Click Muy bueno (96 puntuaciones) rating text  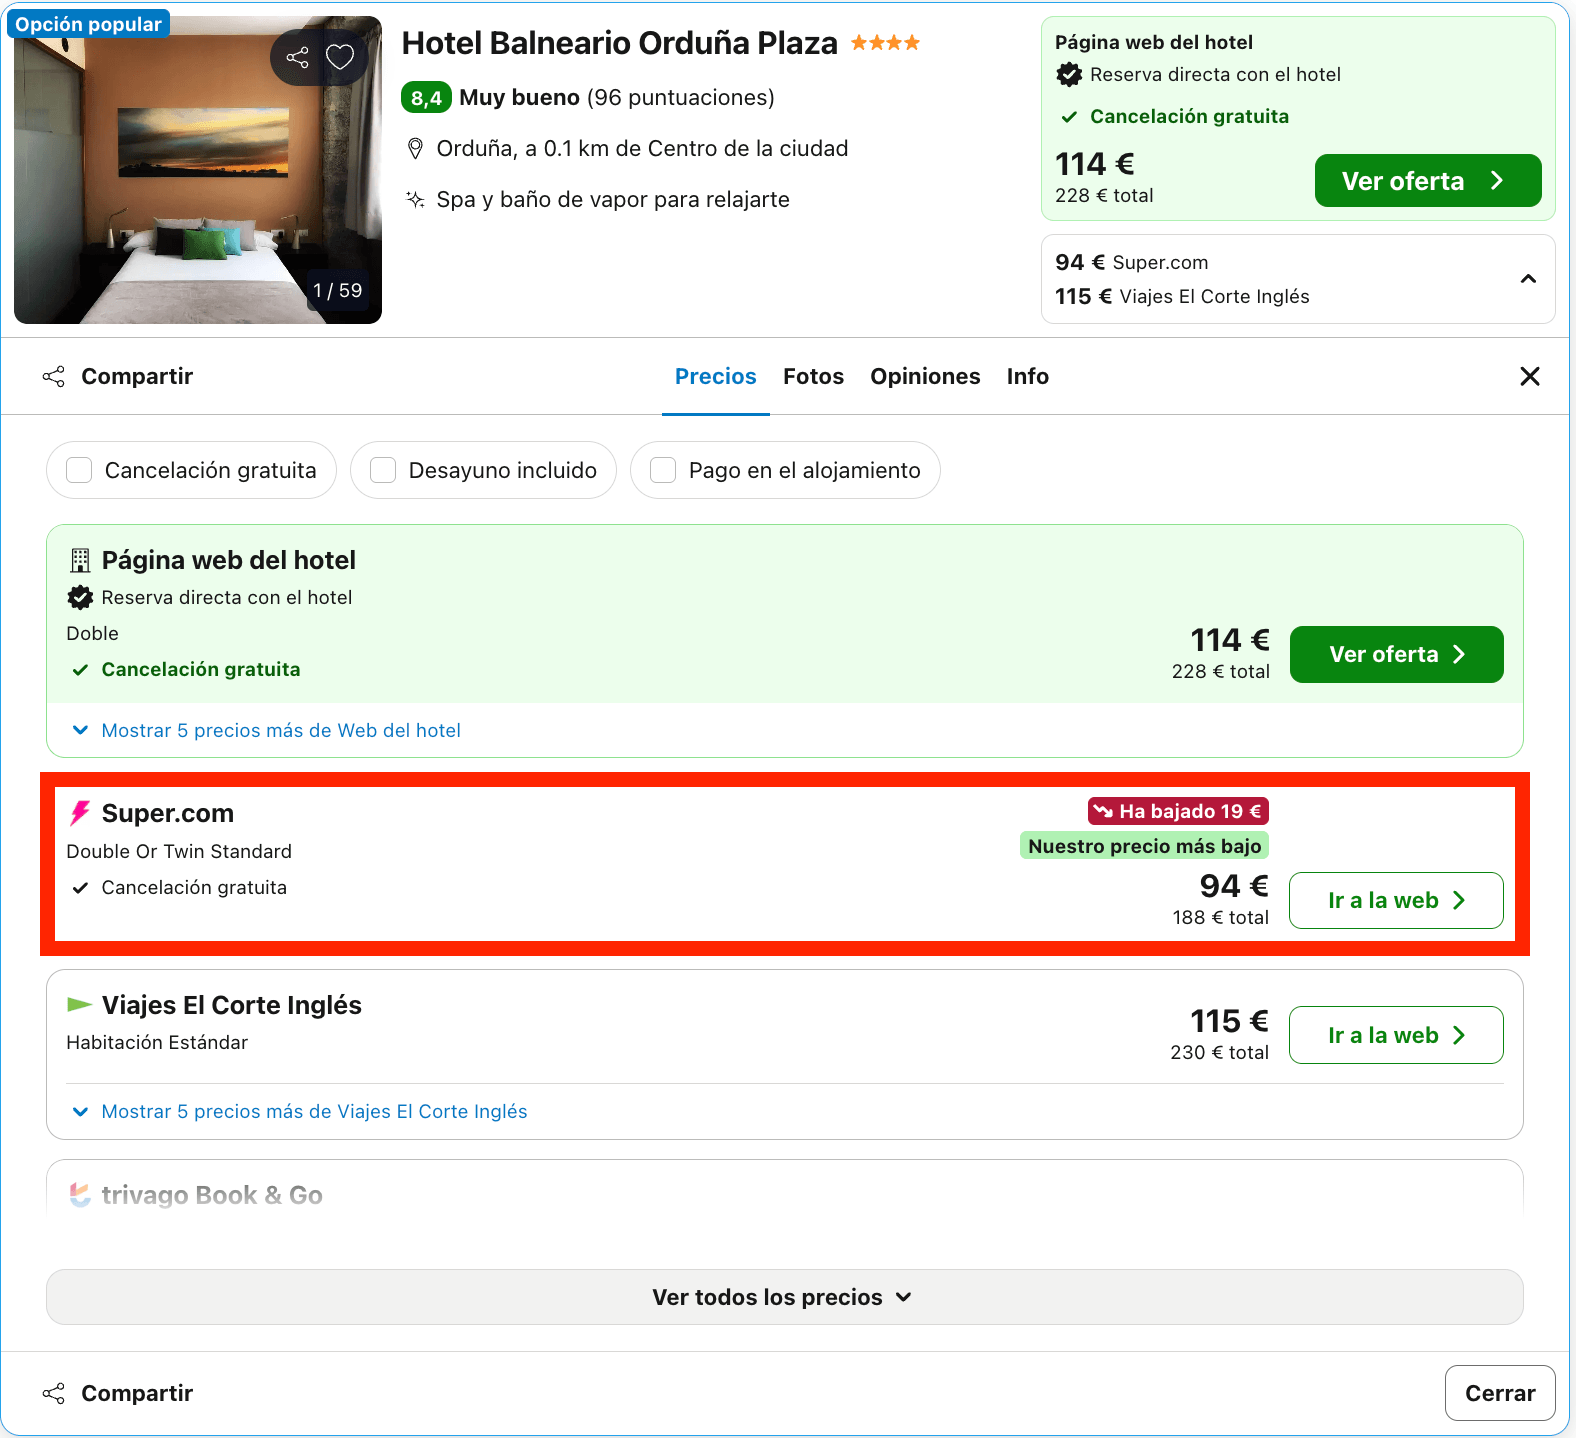pyautogui.click(x=617, y=98)
